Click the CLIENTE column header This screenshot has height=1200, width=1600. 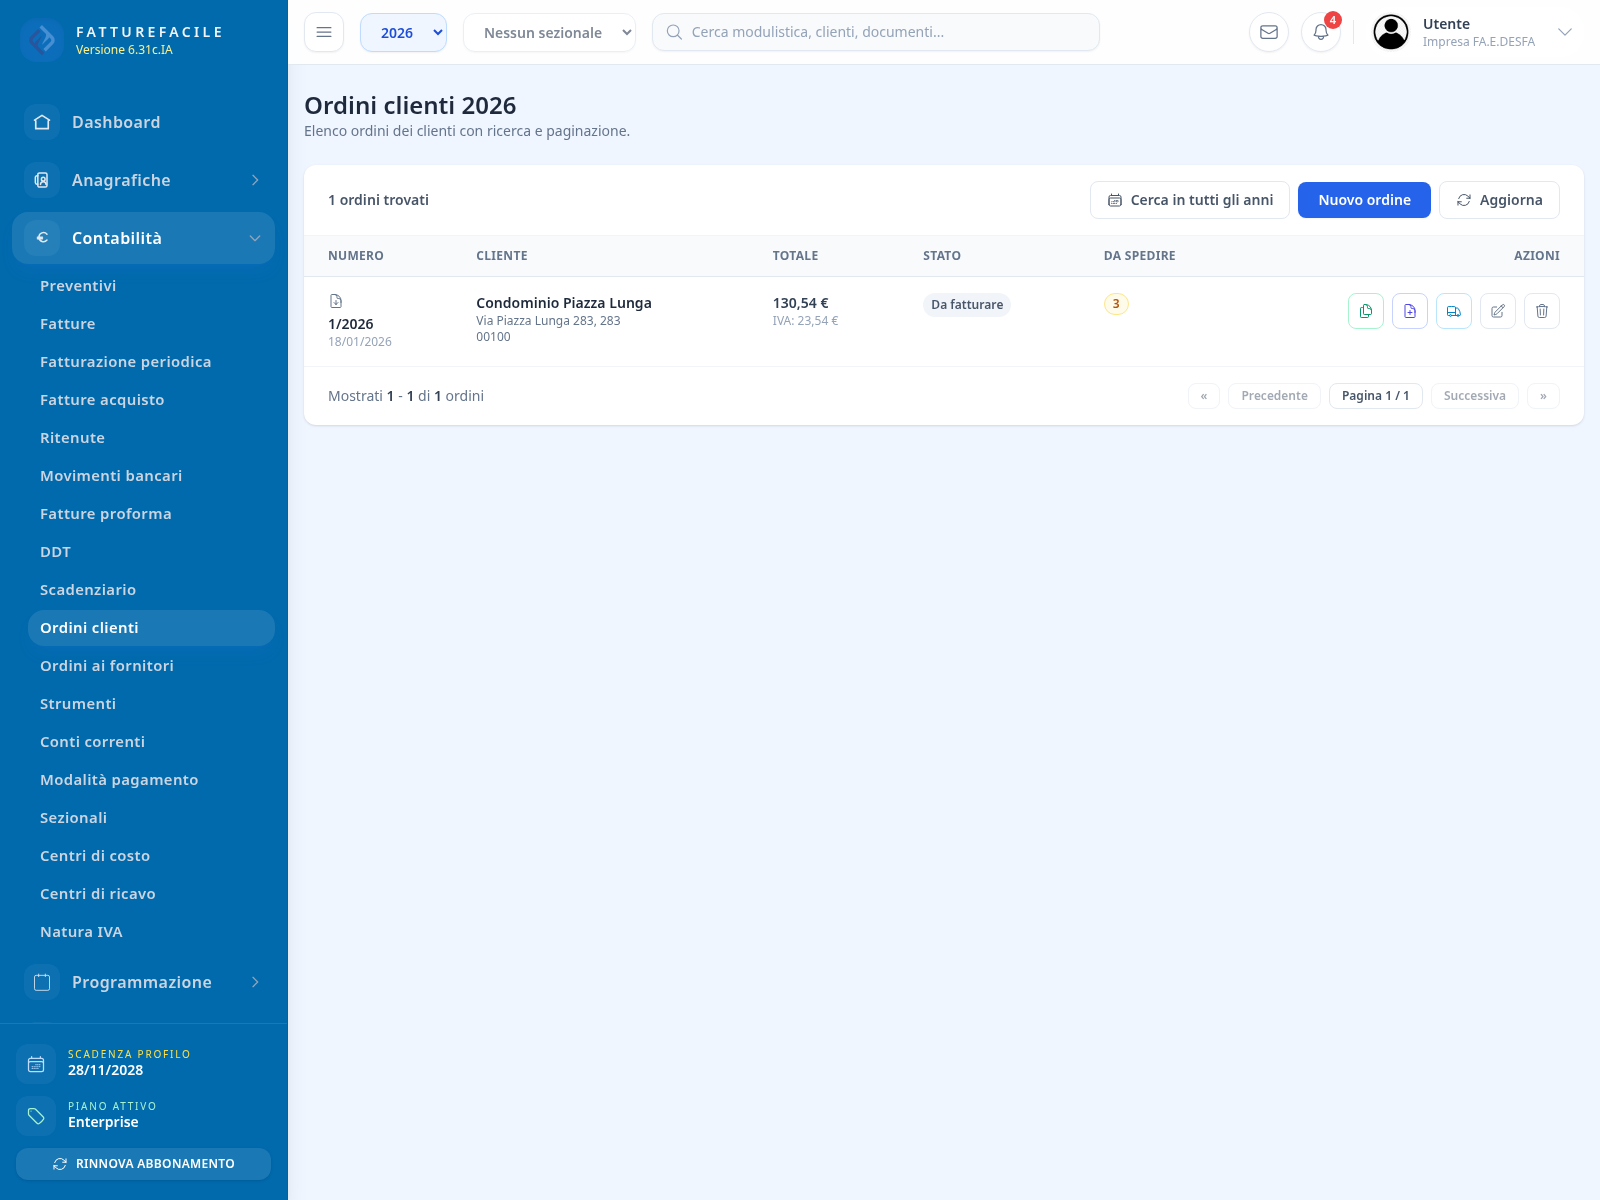pos(502,256)
